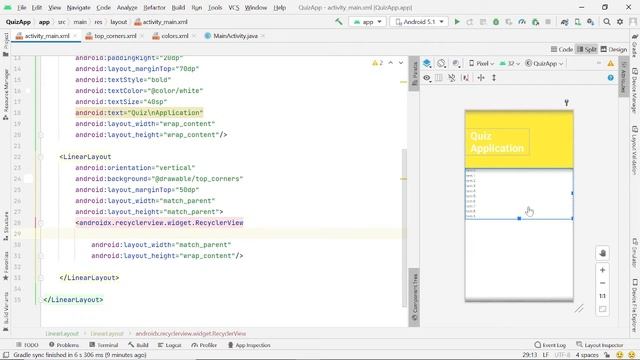Select the Pan hand tool in preview
640x360 pixels.
pyautogui.click(x=602, y=253)
